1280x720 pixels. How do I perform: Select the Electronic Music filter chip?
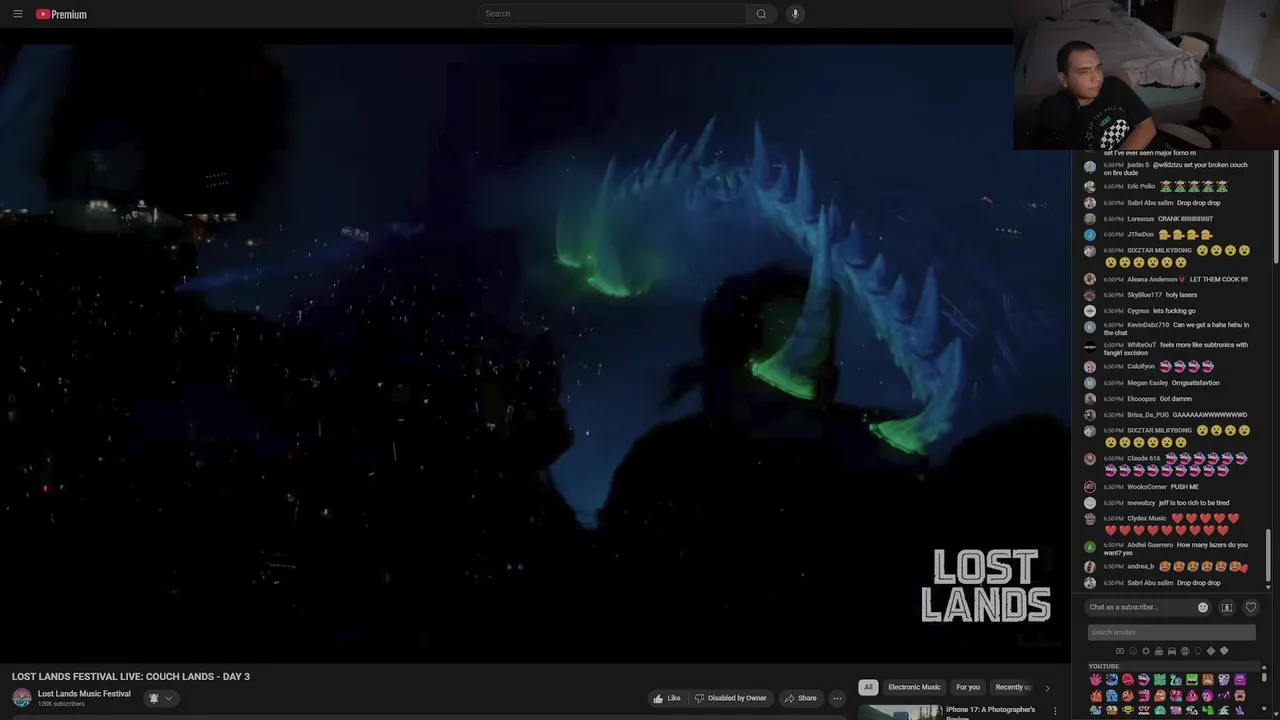(x=914, y=687)
